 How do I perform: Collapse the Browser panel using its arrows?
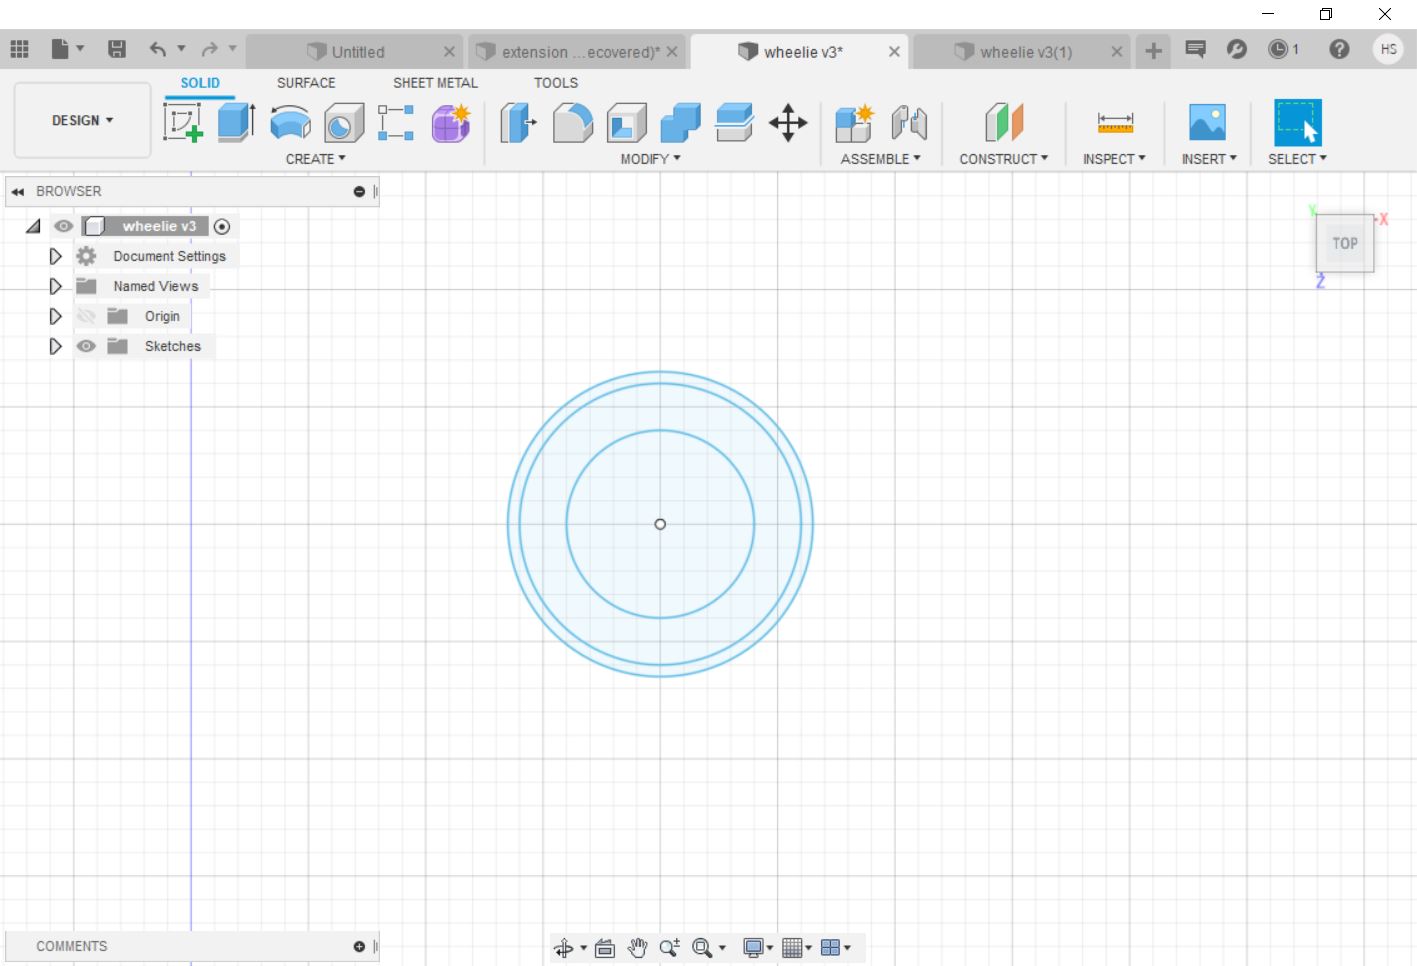tap(18, 191)
